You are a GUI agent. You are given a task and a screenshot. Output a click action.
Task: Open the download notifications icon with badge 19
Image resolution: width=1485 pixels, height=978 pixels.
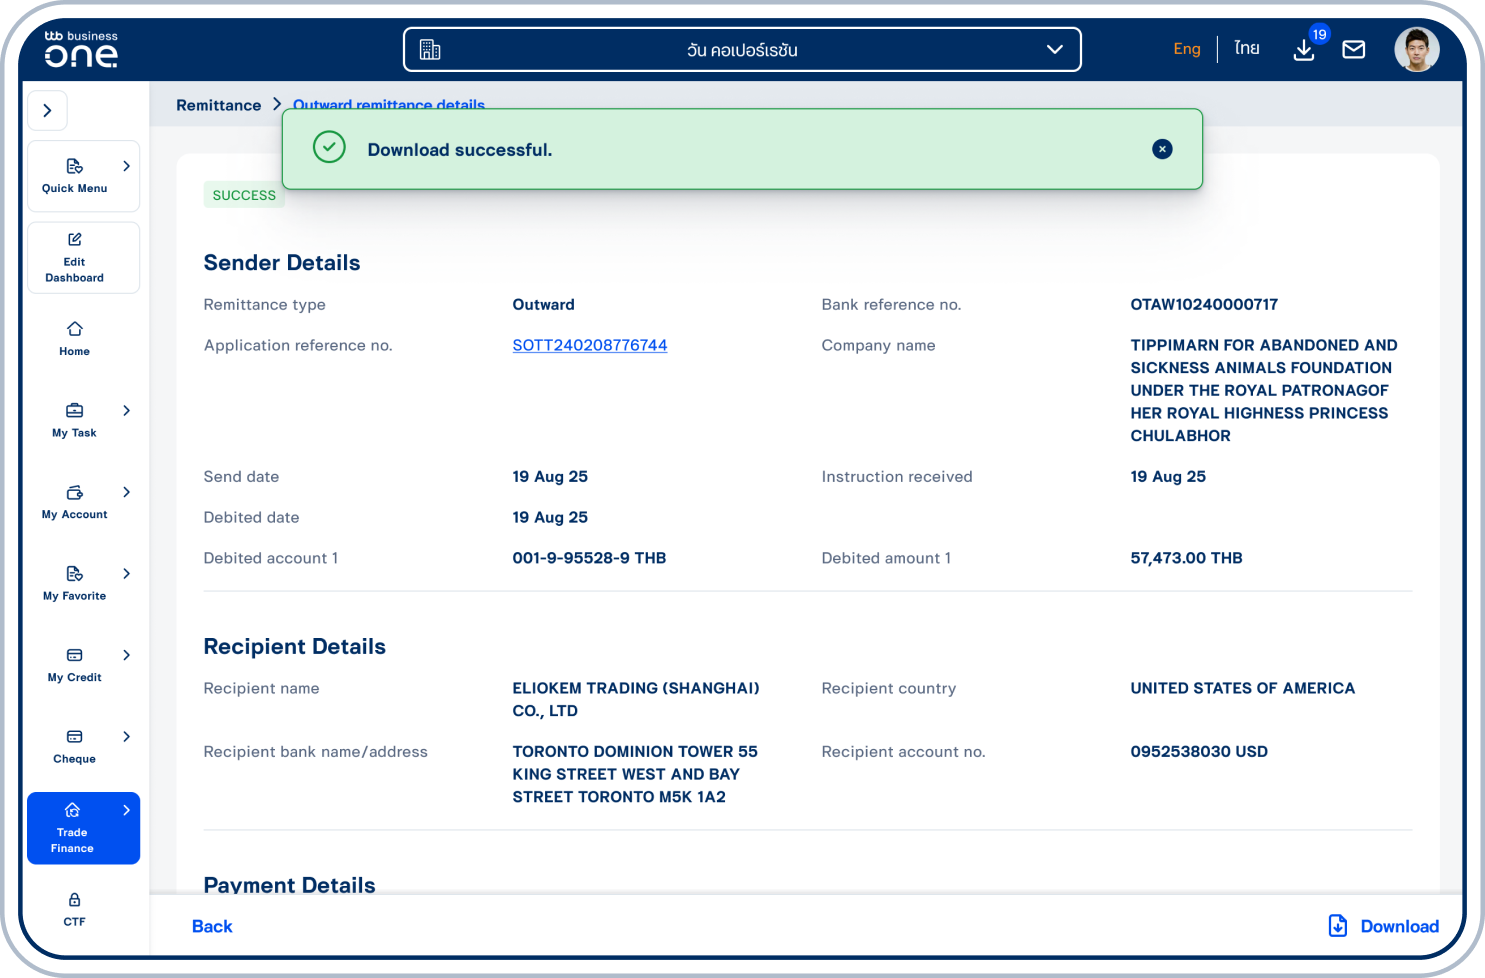pyautogui.click(x=1304, y=49)
